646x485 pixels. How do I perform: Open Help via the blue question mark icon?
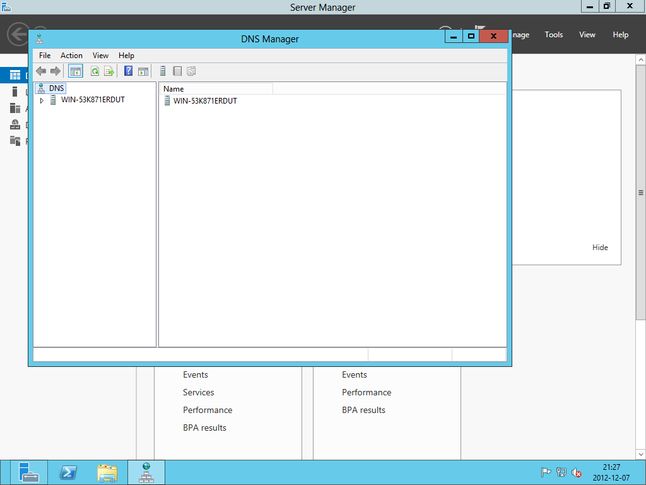(x=129, y=71)
